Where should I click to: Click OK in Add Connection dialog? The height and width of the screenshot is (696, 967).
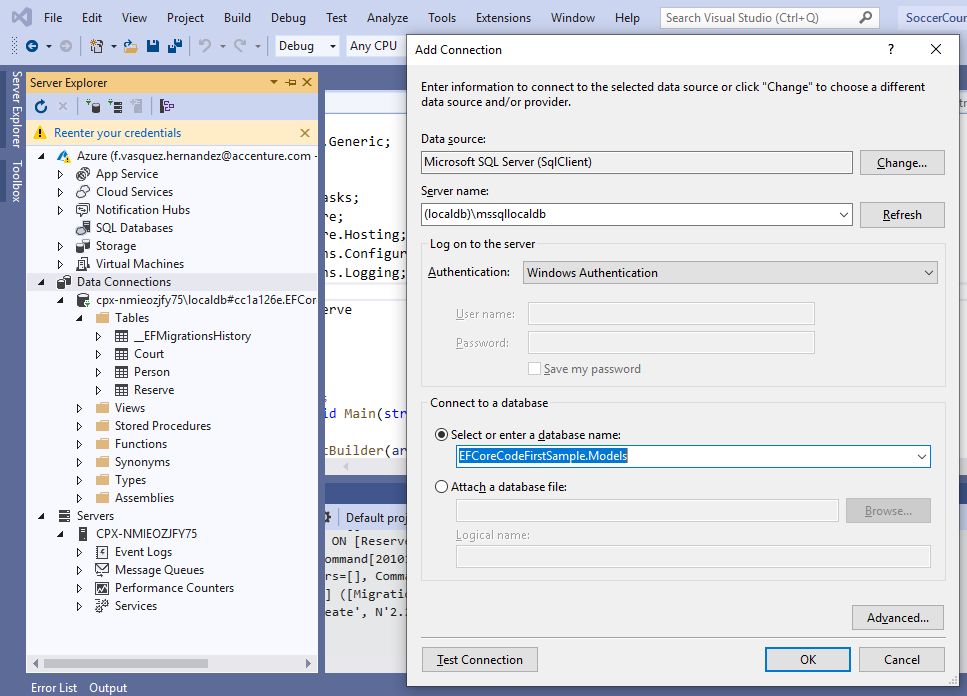807,660
